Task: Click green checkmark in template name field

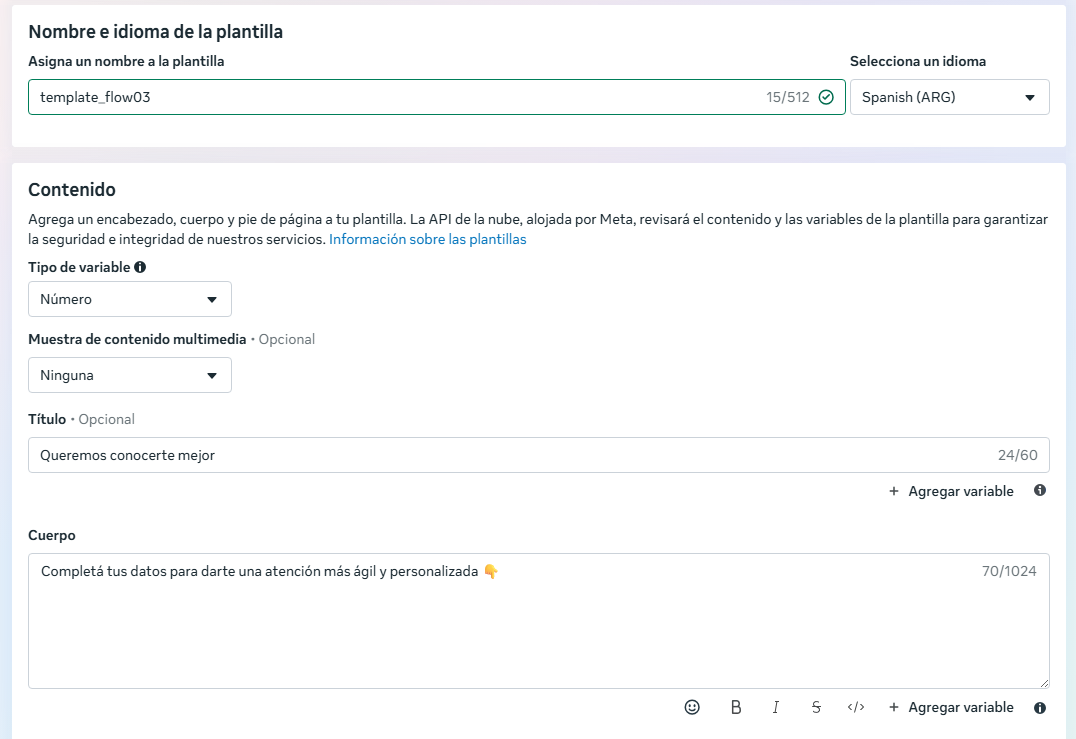Action: pos(826,97)
